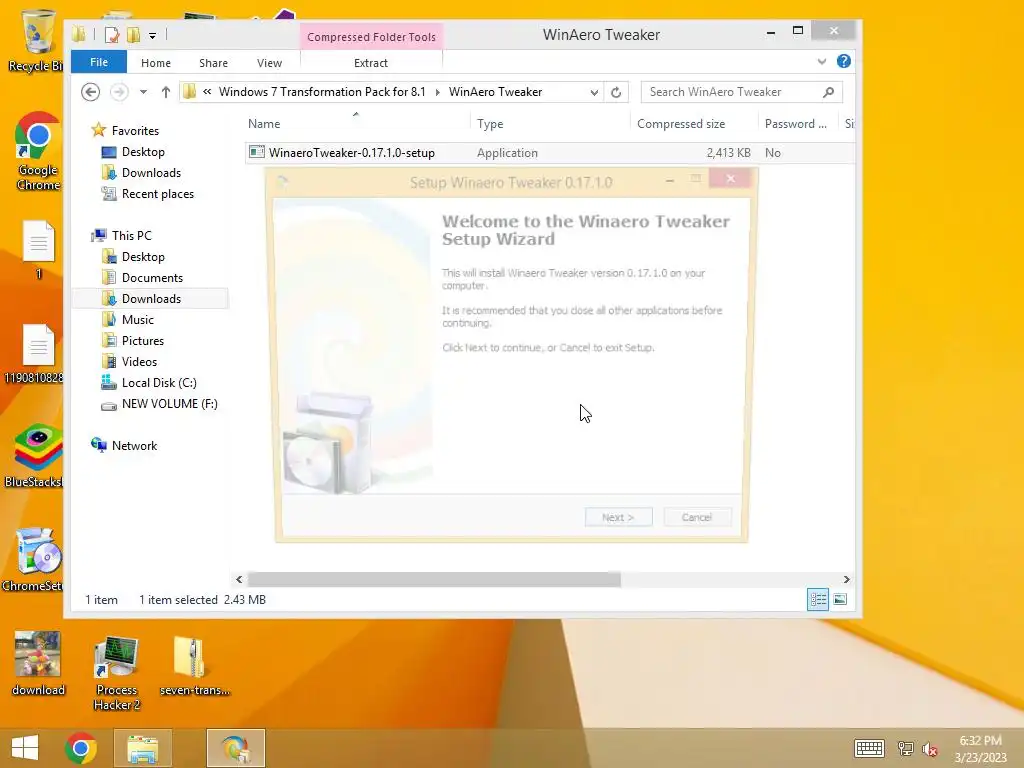Open the View ribbon tab

pyautogui.click(x=269, y=63)
